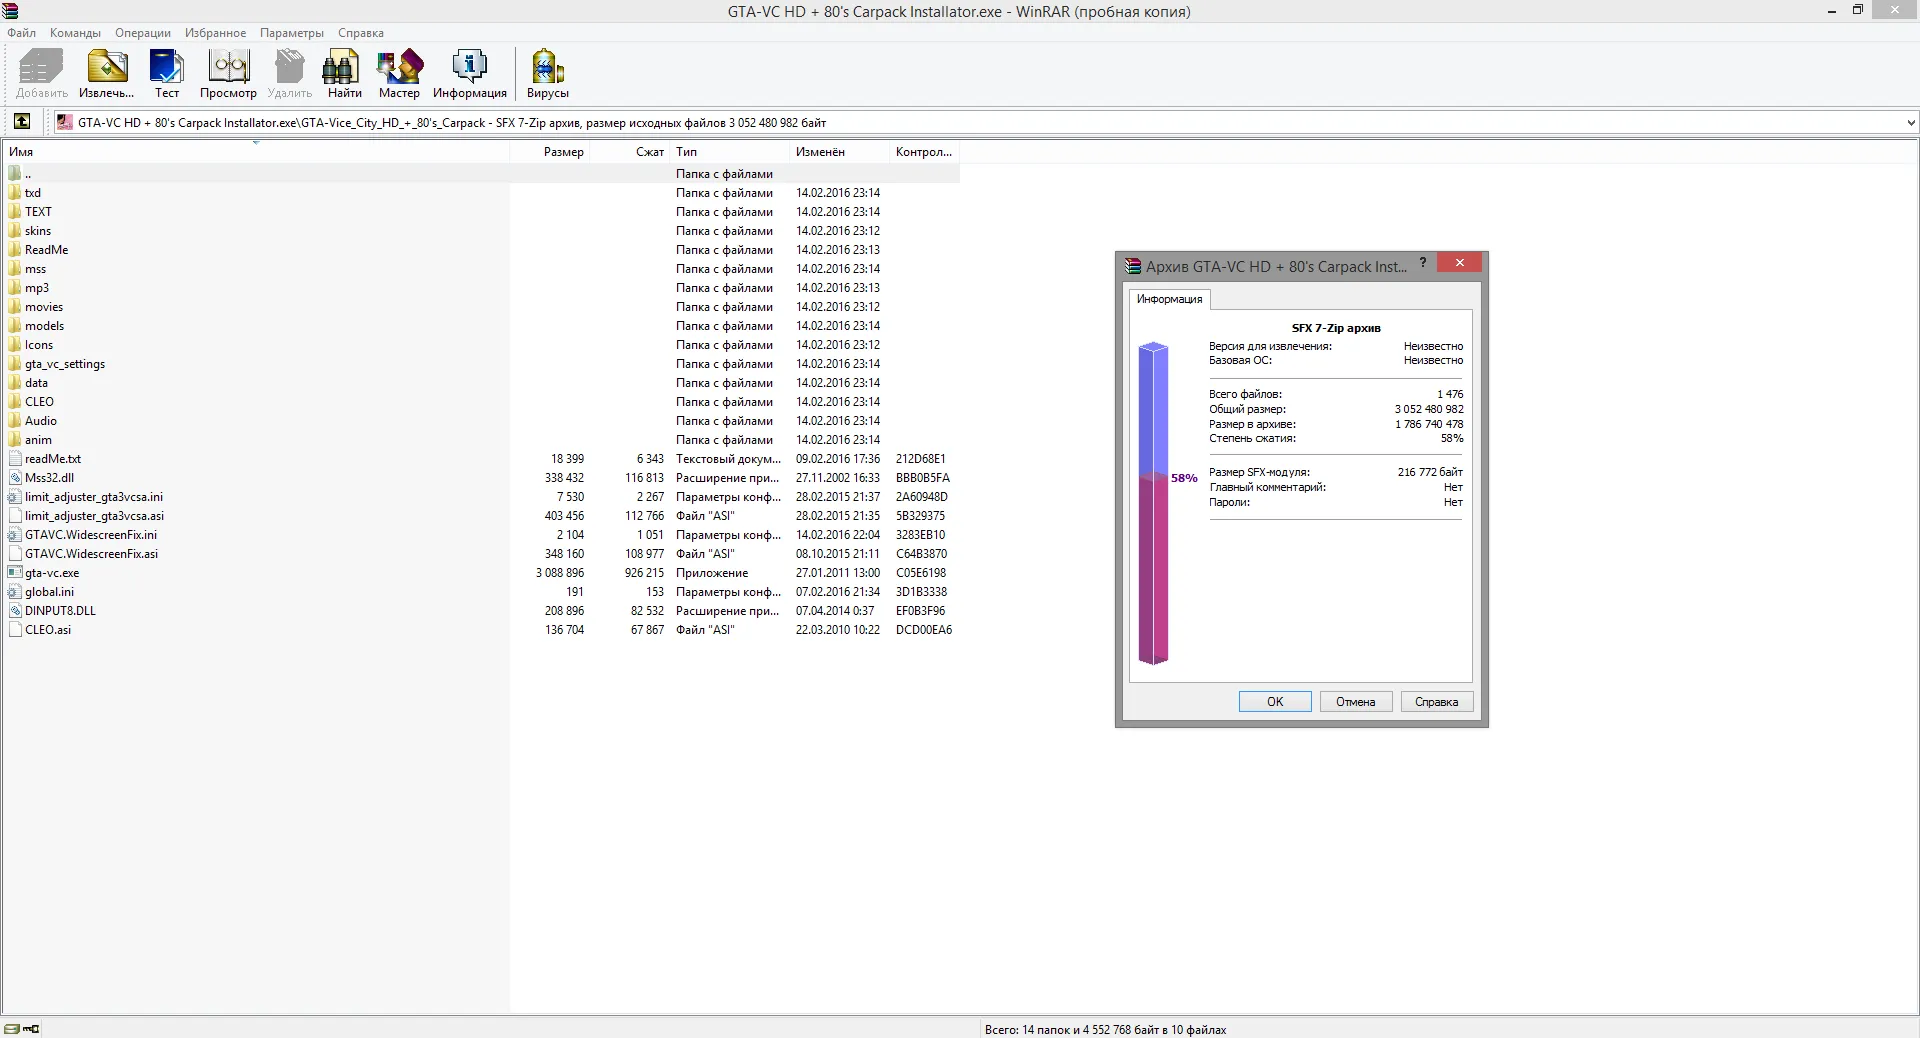The height and width of the screenshot is (1038, 1920).
Task: Select the gta-vc.exe file
Action: pos(52,573)
